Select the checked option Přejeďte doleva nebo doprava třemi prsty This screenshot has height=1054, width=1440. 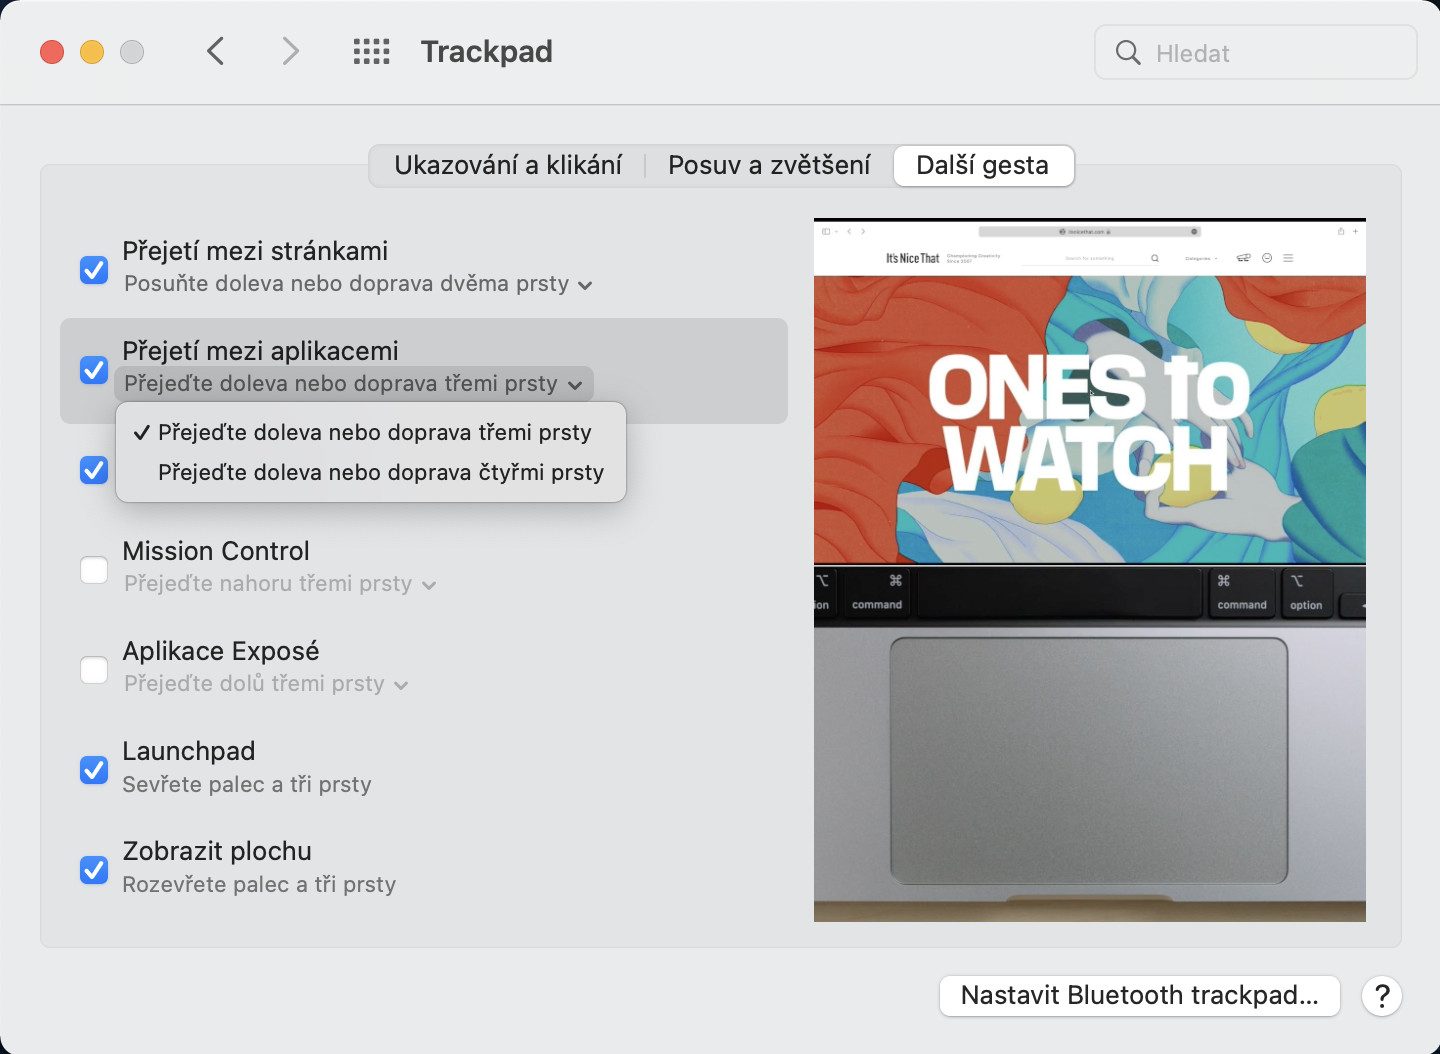371,432
